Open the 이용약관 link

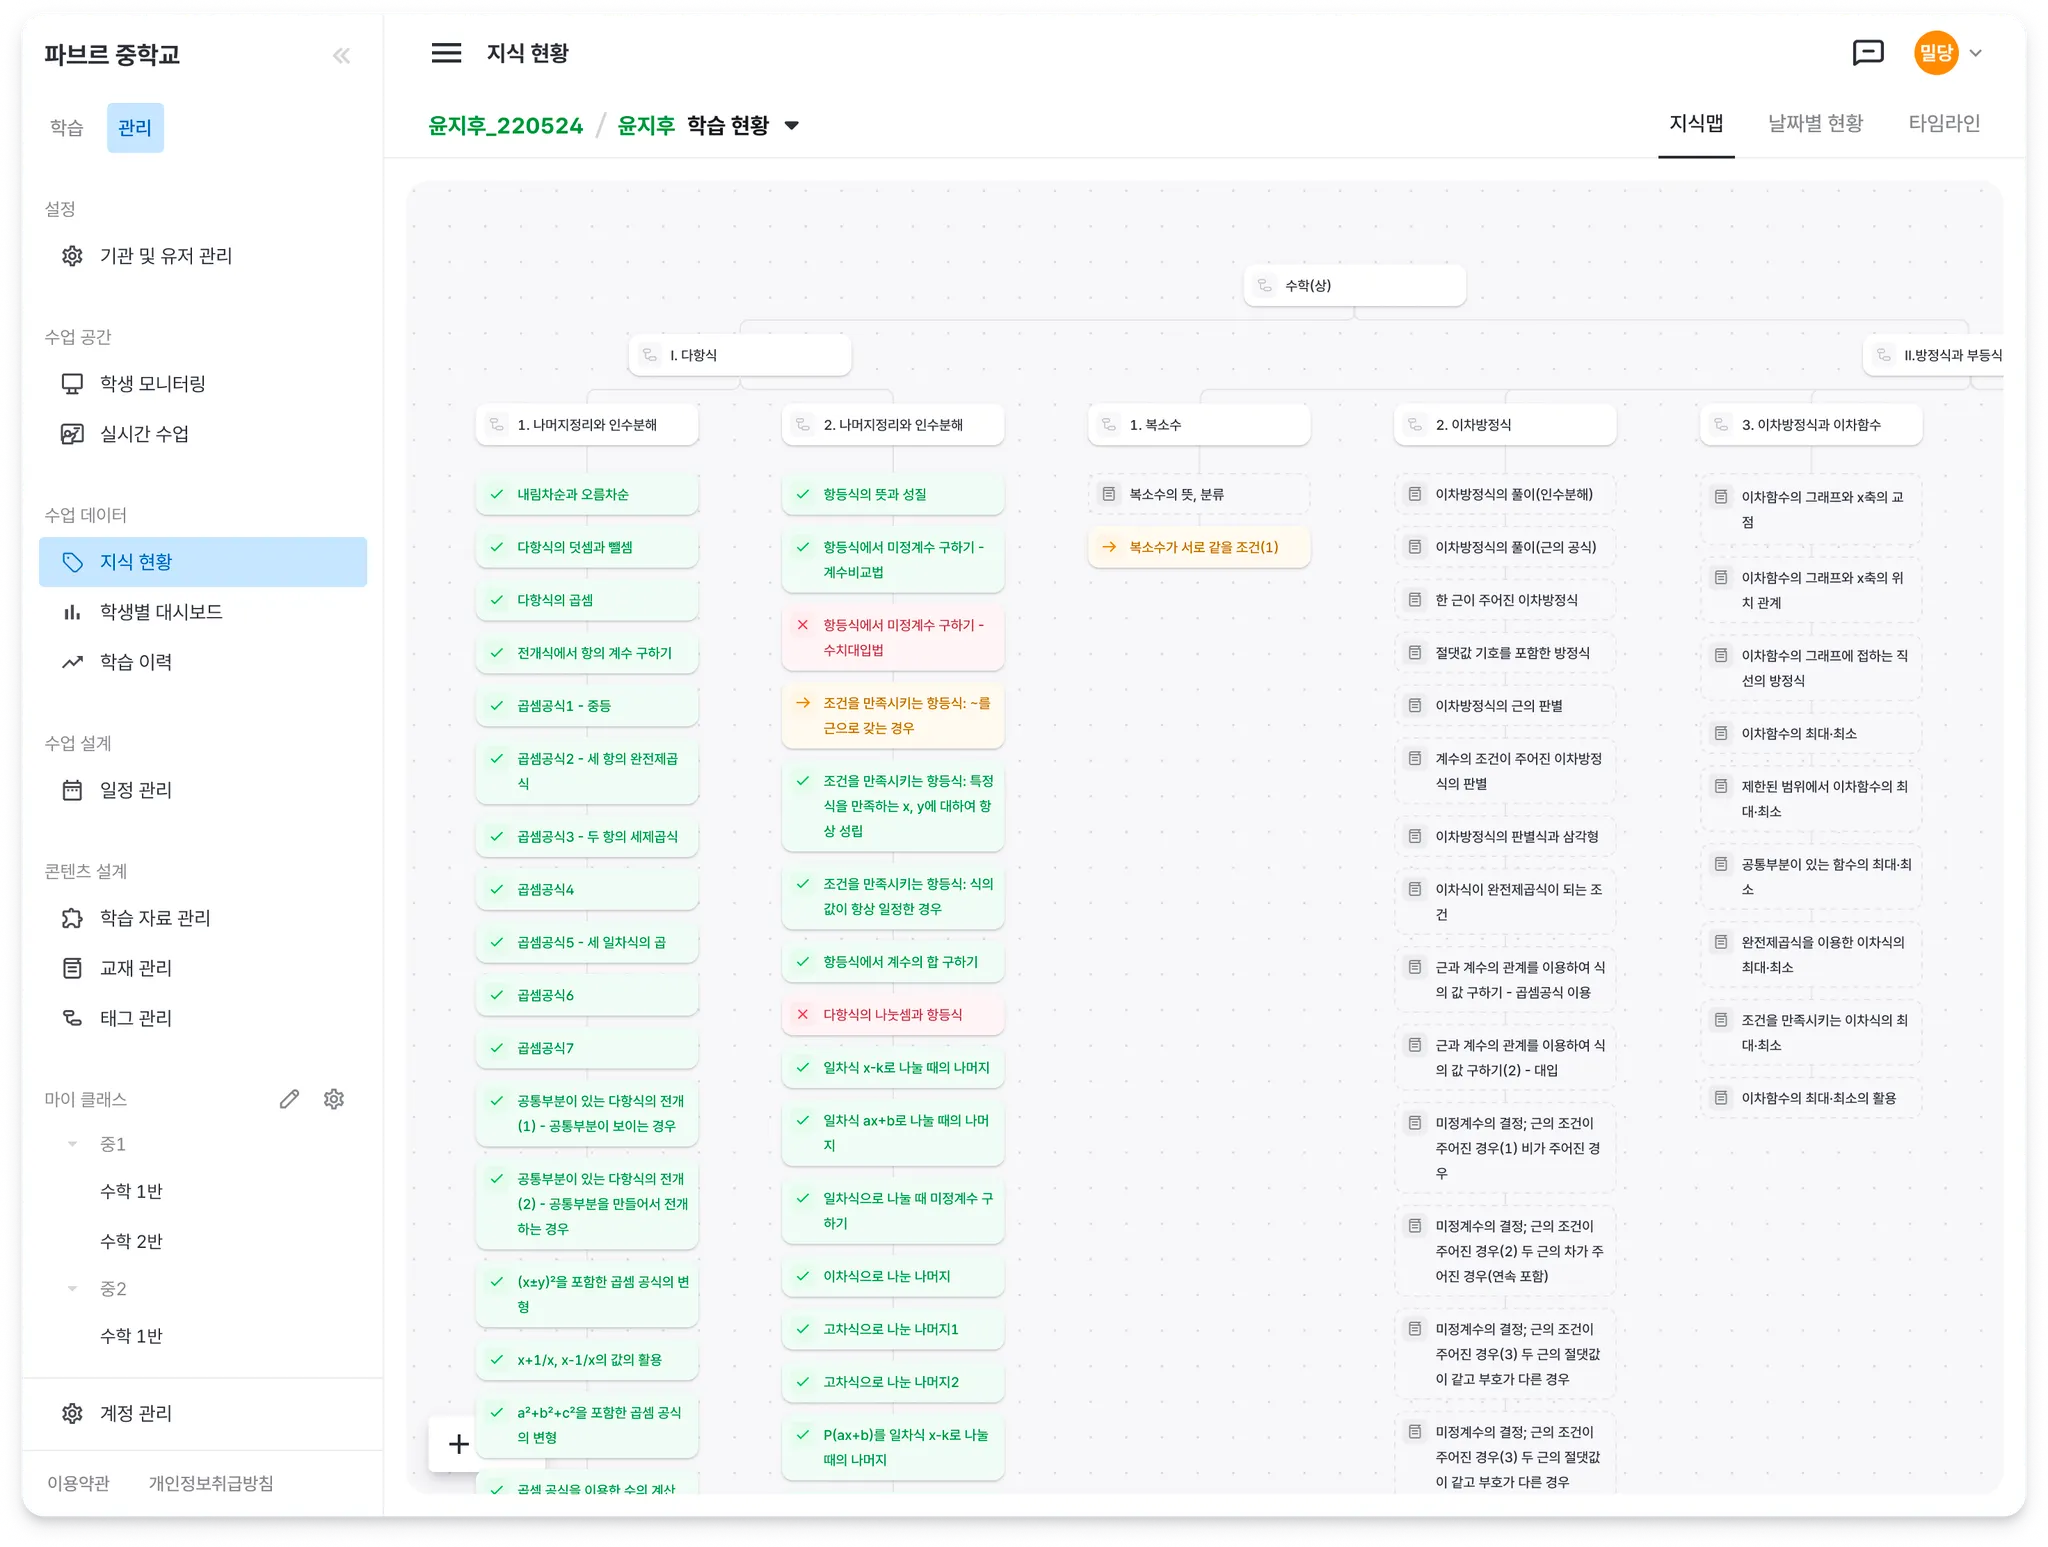79,1483
